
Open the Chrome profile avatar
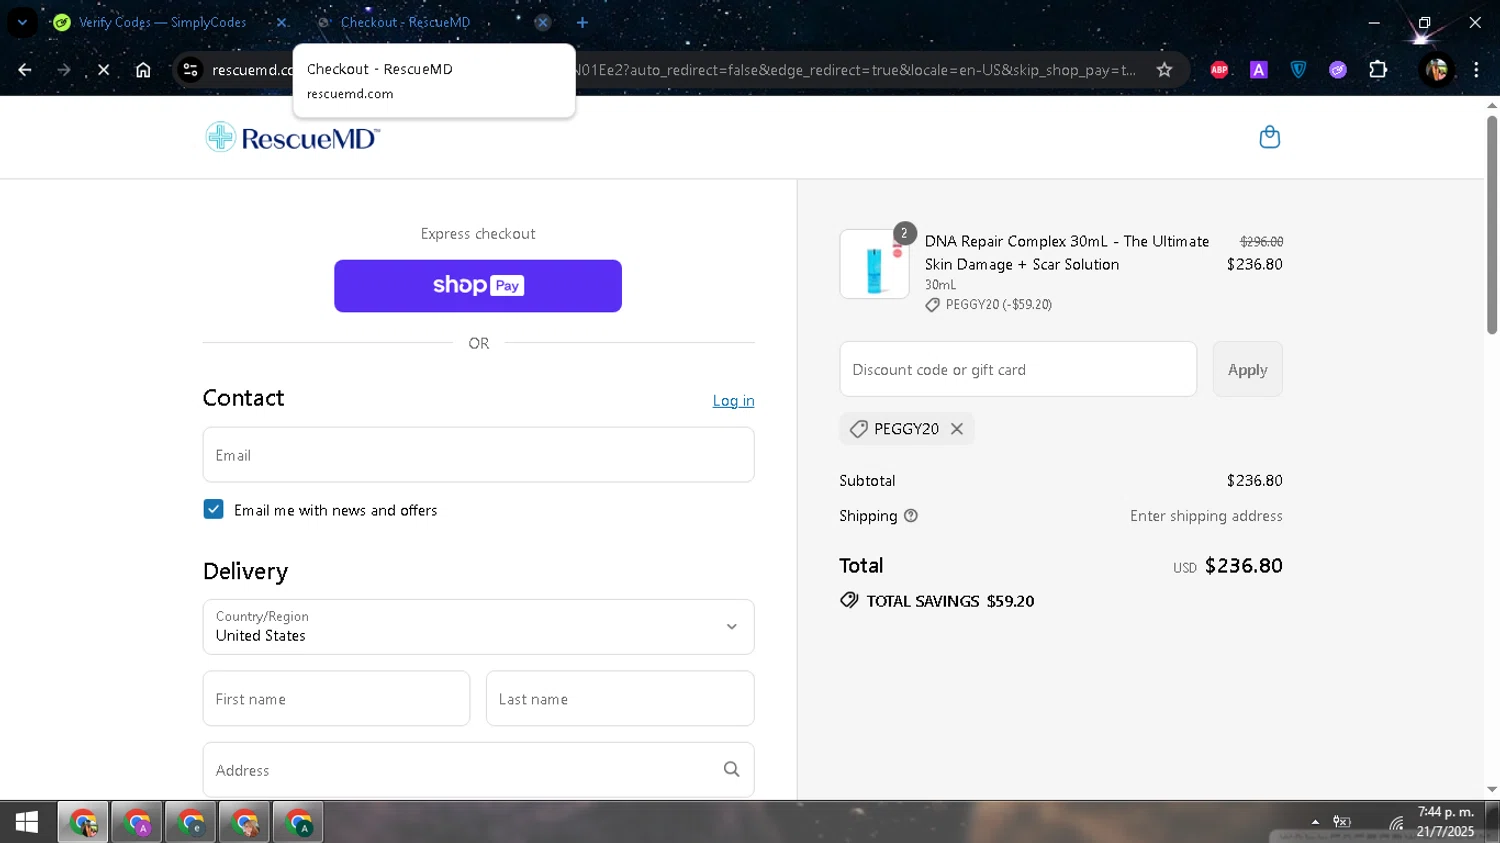1437,70
